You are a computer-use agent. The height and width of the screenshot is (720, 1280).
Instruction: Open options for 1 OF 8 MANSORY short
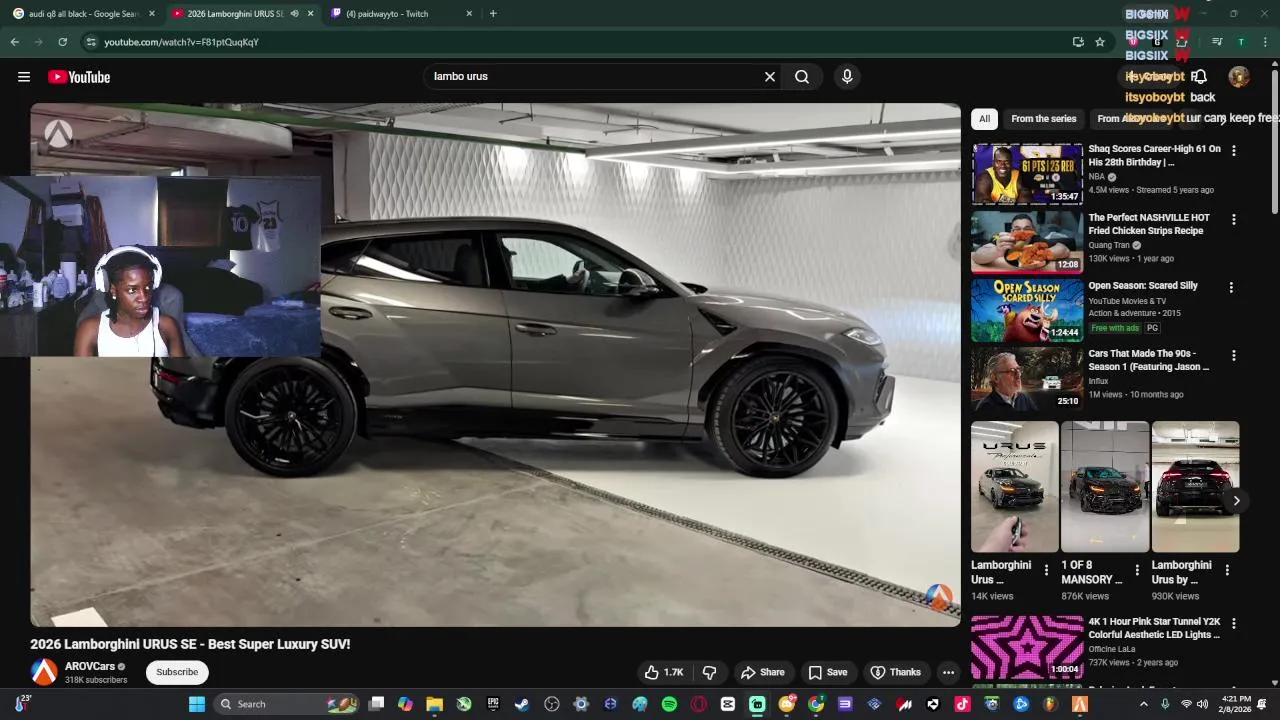point(1137,570)
